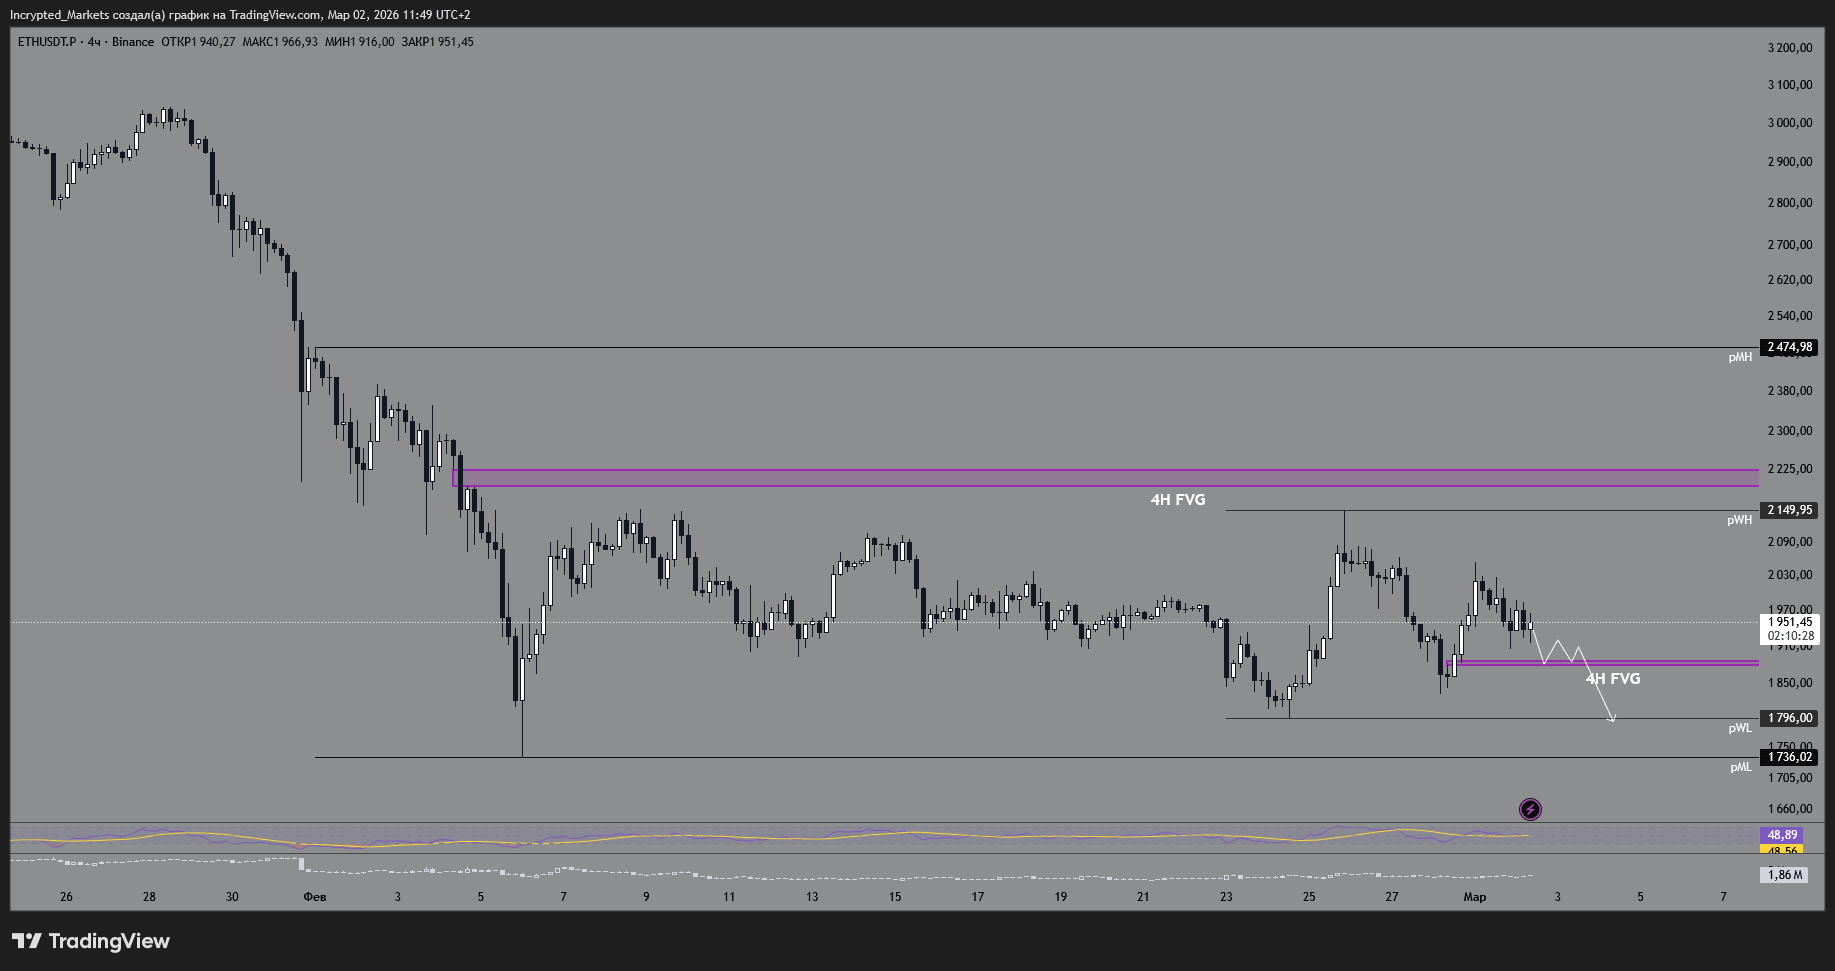Click the date 30 on time axis
Screen dimensions: 1835x971
click(232, 897)
